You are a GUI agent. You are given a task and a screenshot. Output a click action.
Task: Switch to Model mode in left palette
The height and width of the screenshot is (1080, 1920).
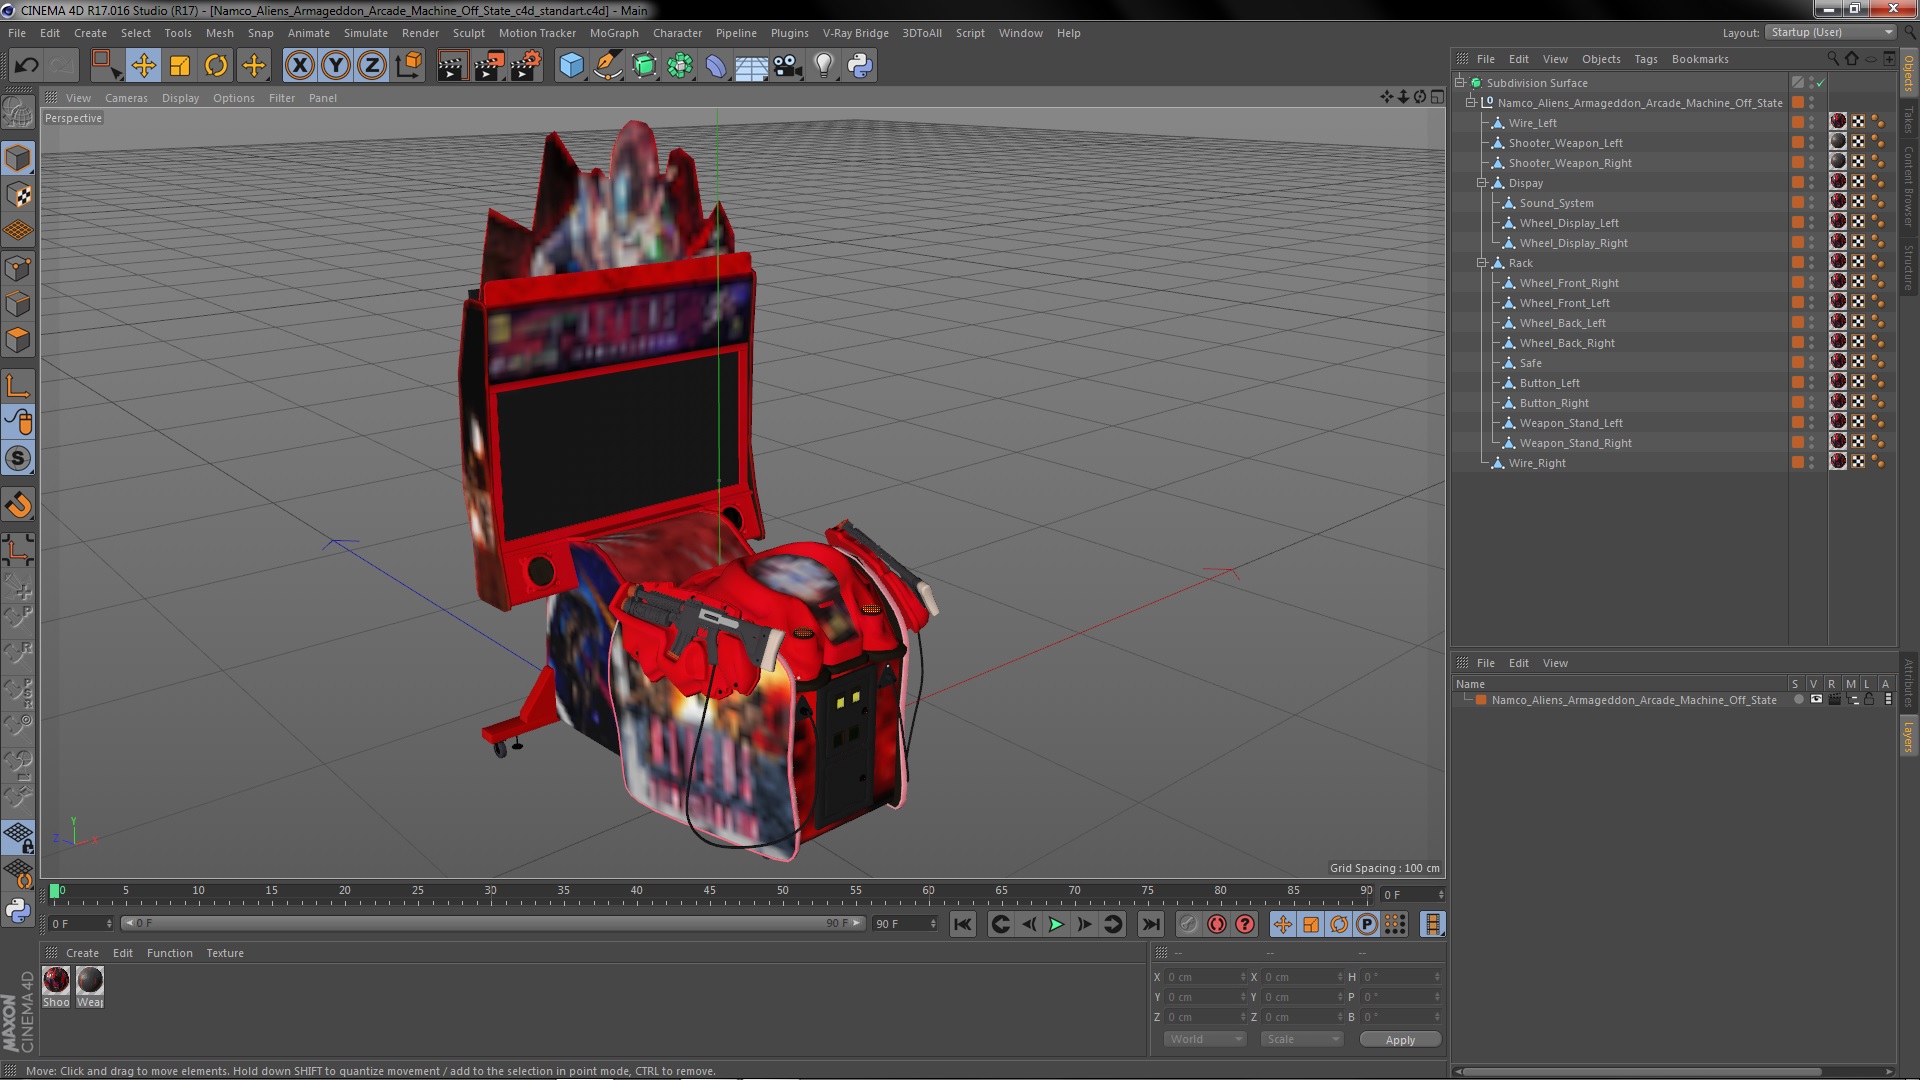click(x=18, y=158)
